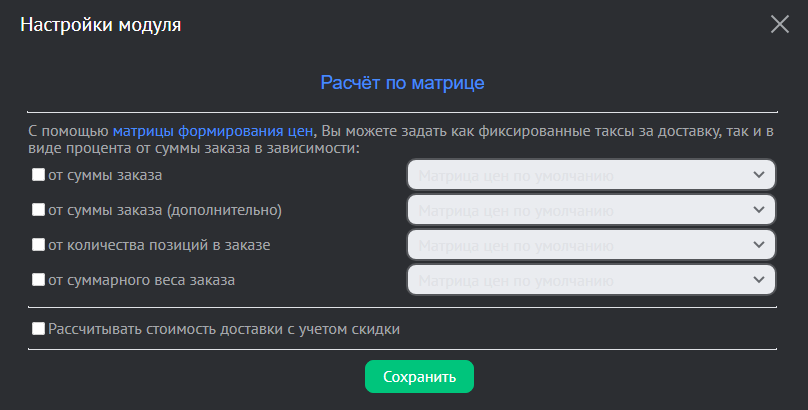
Task: Click the 'Расчёт по матрице' heading
Action: (x=402, y=82)
